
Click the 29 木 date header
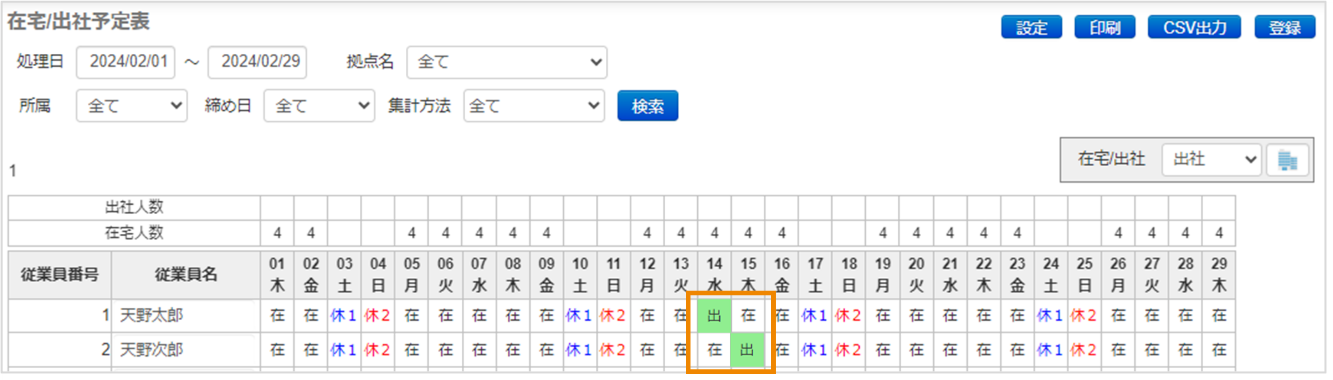1219,275
